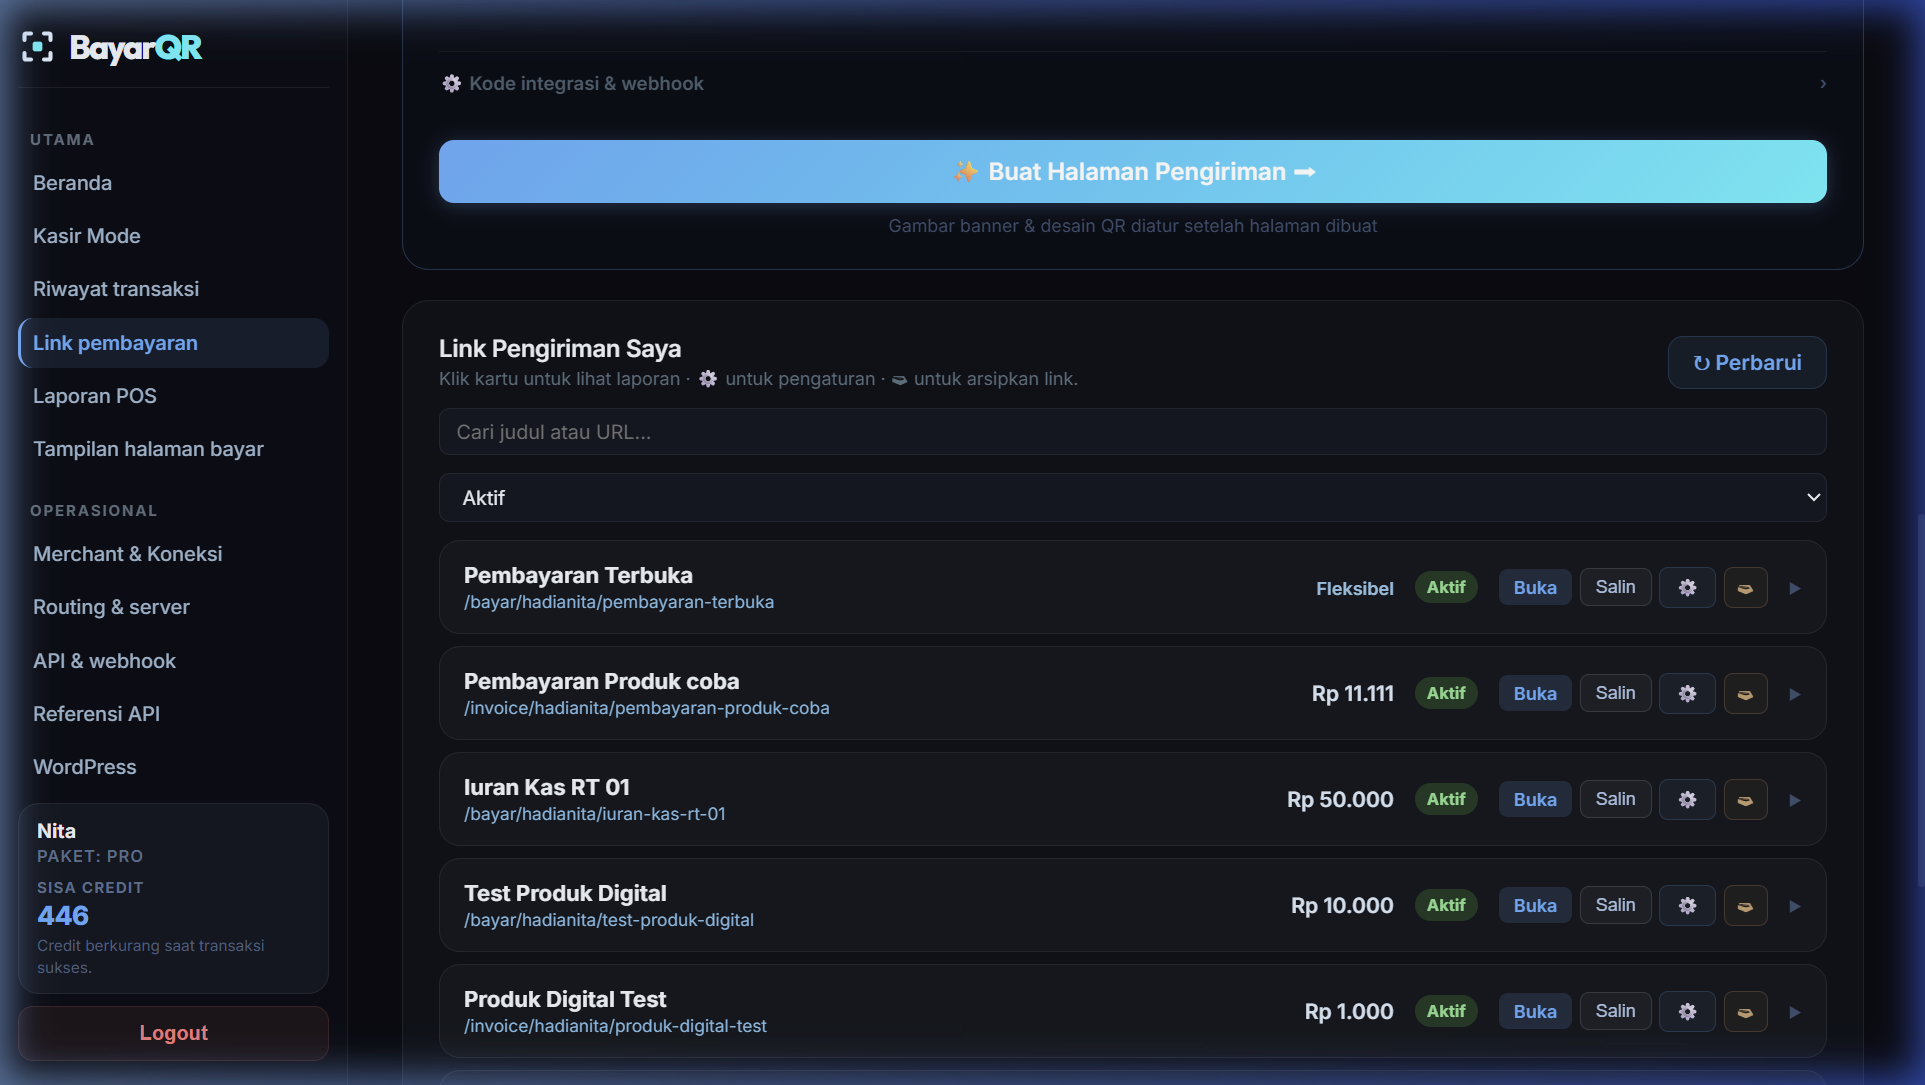1925x1085 pixels.
Task: Click the Rp 11.111 amount
Action: [1353, 694]
